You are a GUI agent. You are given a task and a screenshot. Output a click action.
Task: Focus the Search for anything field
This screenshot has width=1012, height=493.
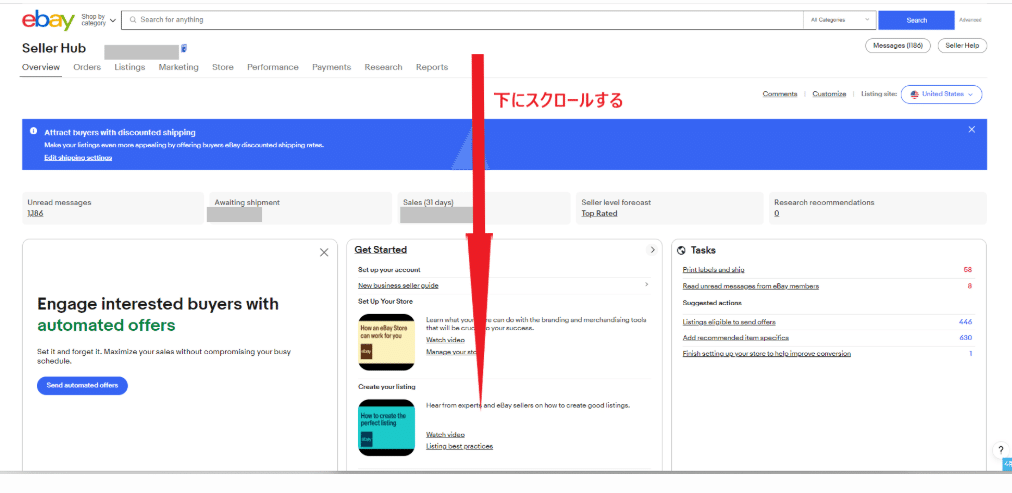(x=462, y=20)
